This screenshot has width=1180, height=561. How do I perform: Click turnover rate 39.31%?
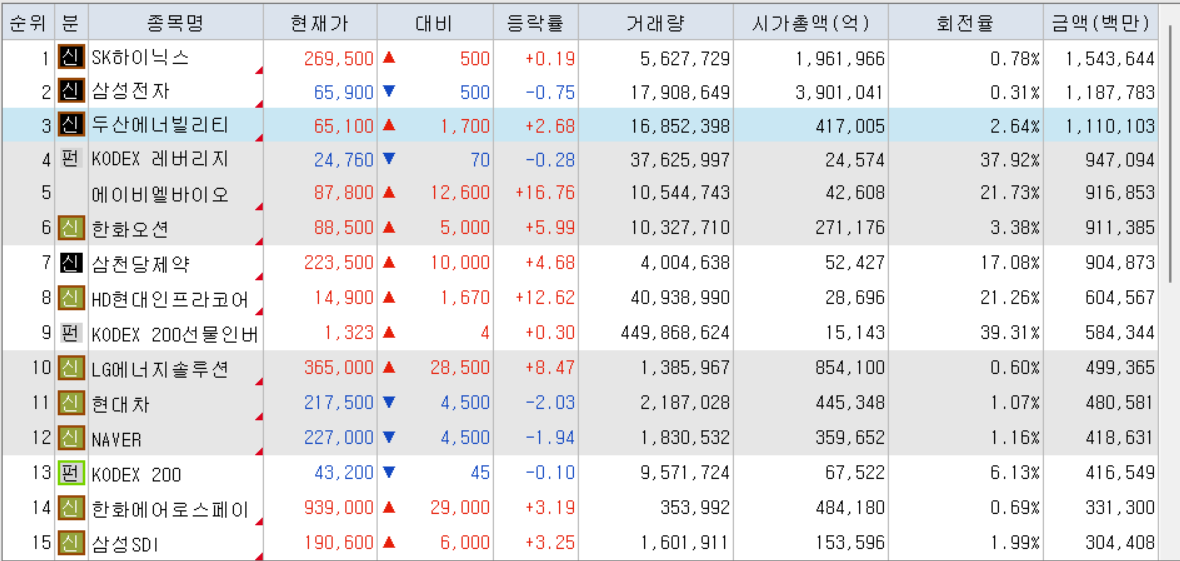pyautogui.click(x=1009, y=332)
